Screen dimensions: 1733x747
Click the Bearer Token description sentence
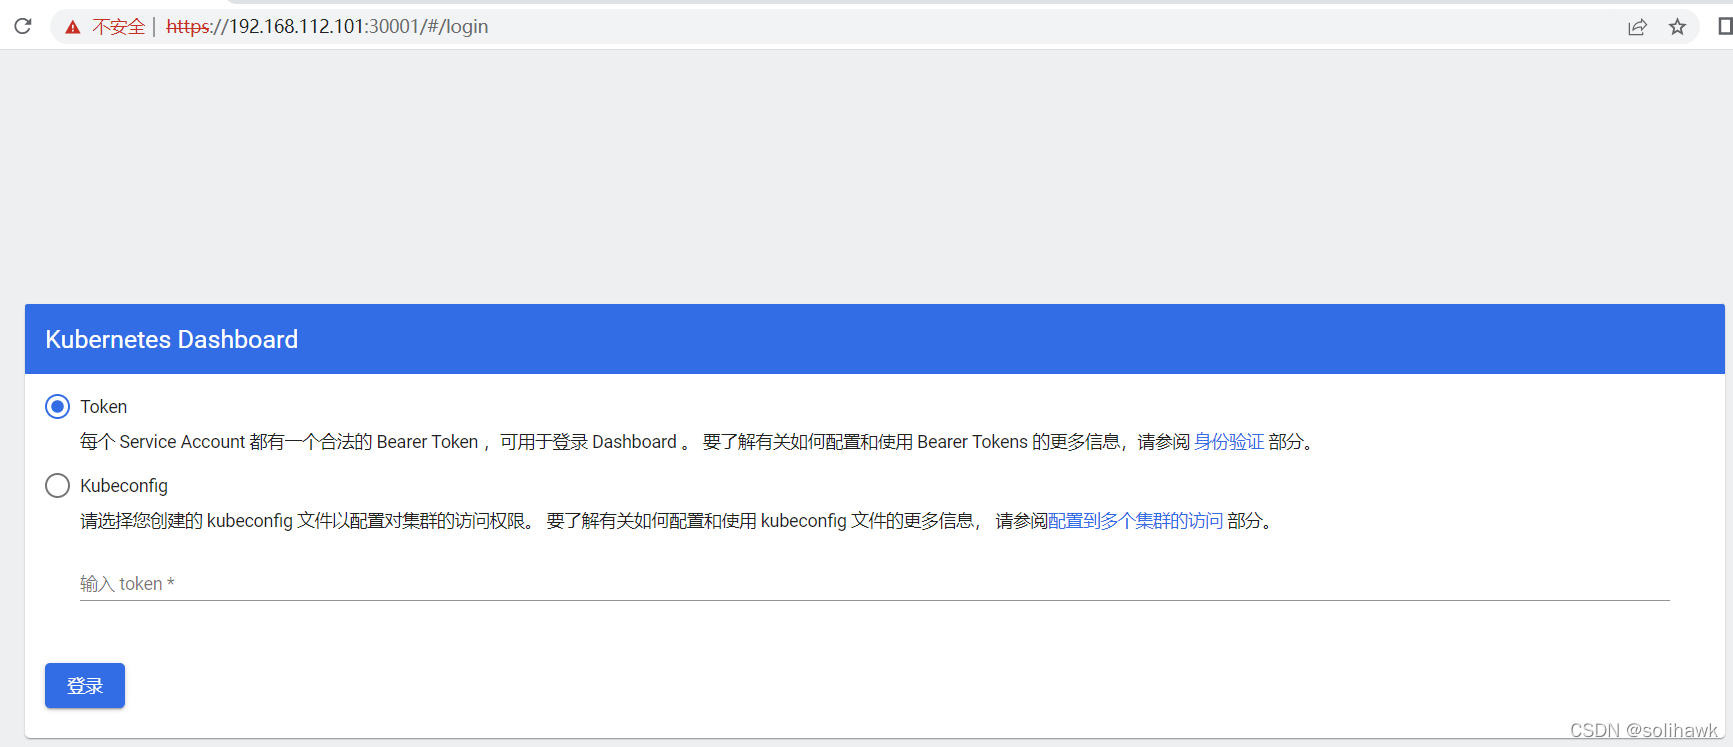pyautogui.click(x=698, y=442)
